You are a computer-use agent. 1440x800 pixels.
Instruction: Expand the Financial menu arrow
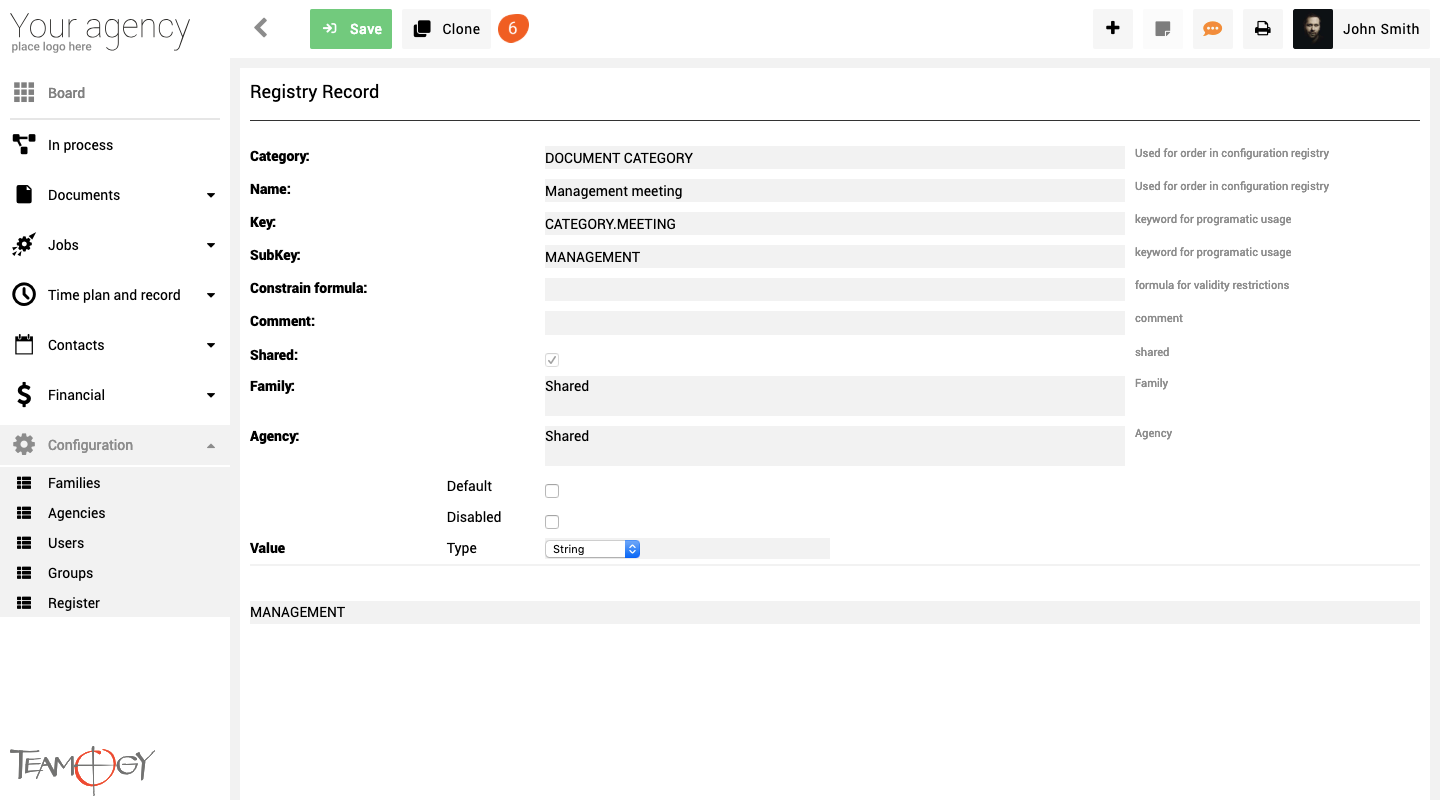[x=211, y=395]
